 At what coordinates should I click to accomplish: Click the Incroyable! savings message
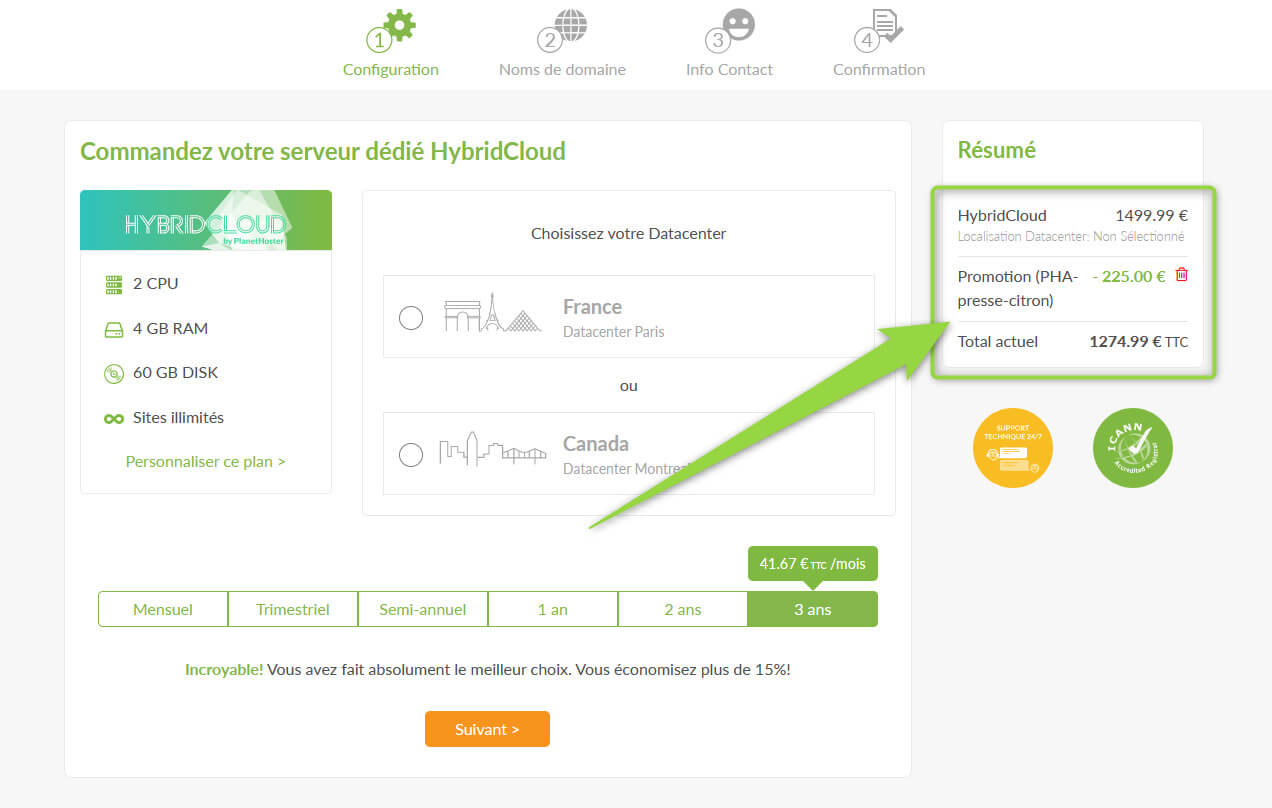point(488,669)
